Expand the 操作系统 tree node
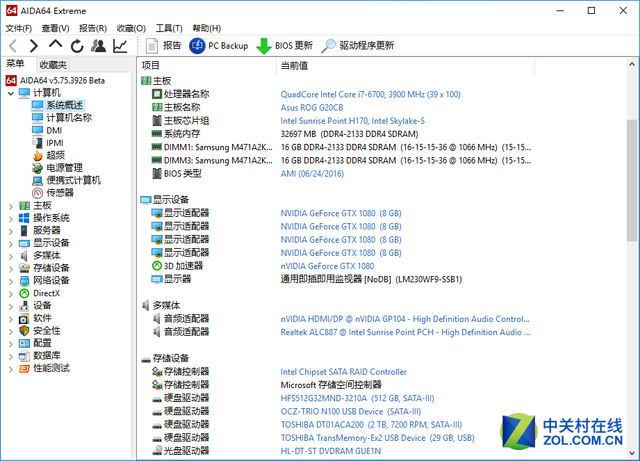640x461 pixels. click(11, 219)
